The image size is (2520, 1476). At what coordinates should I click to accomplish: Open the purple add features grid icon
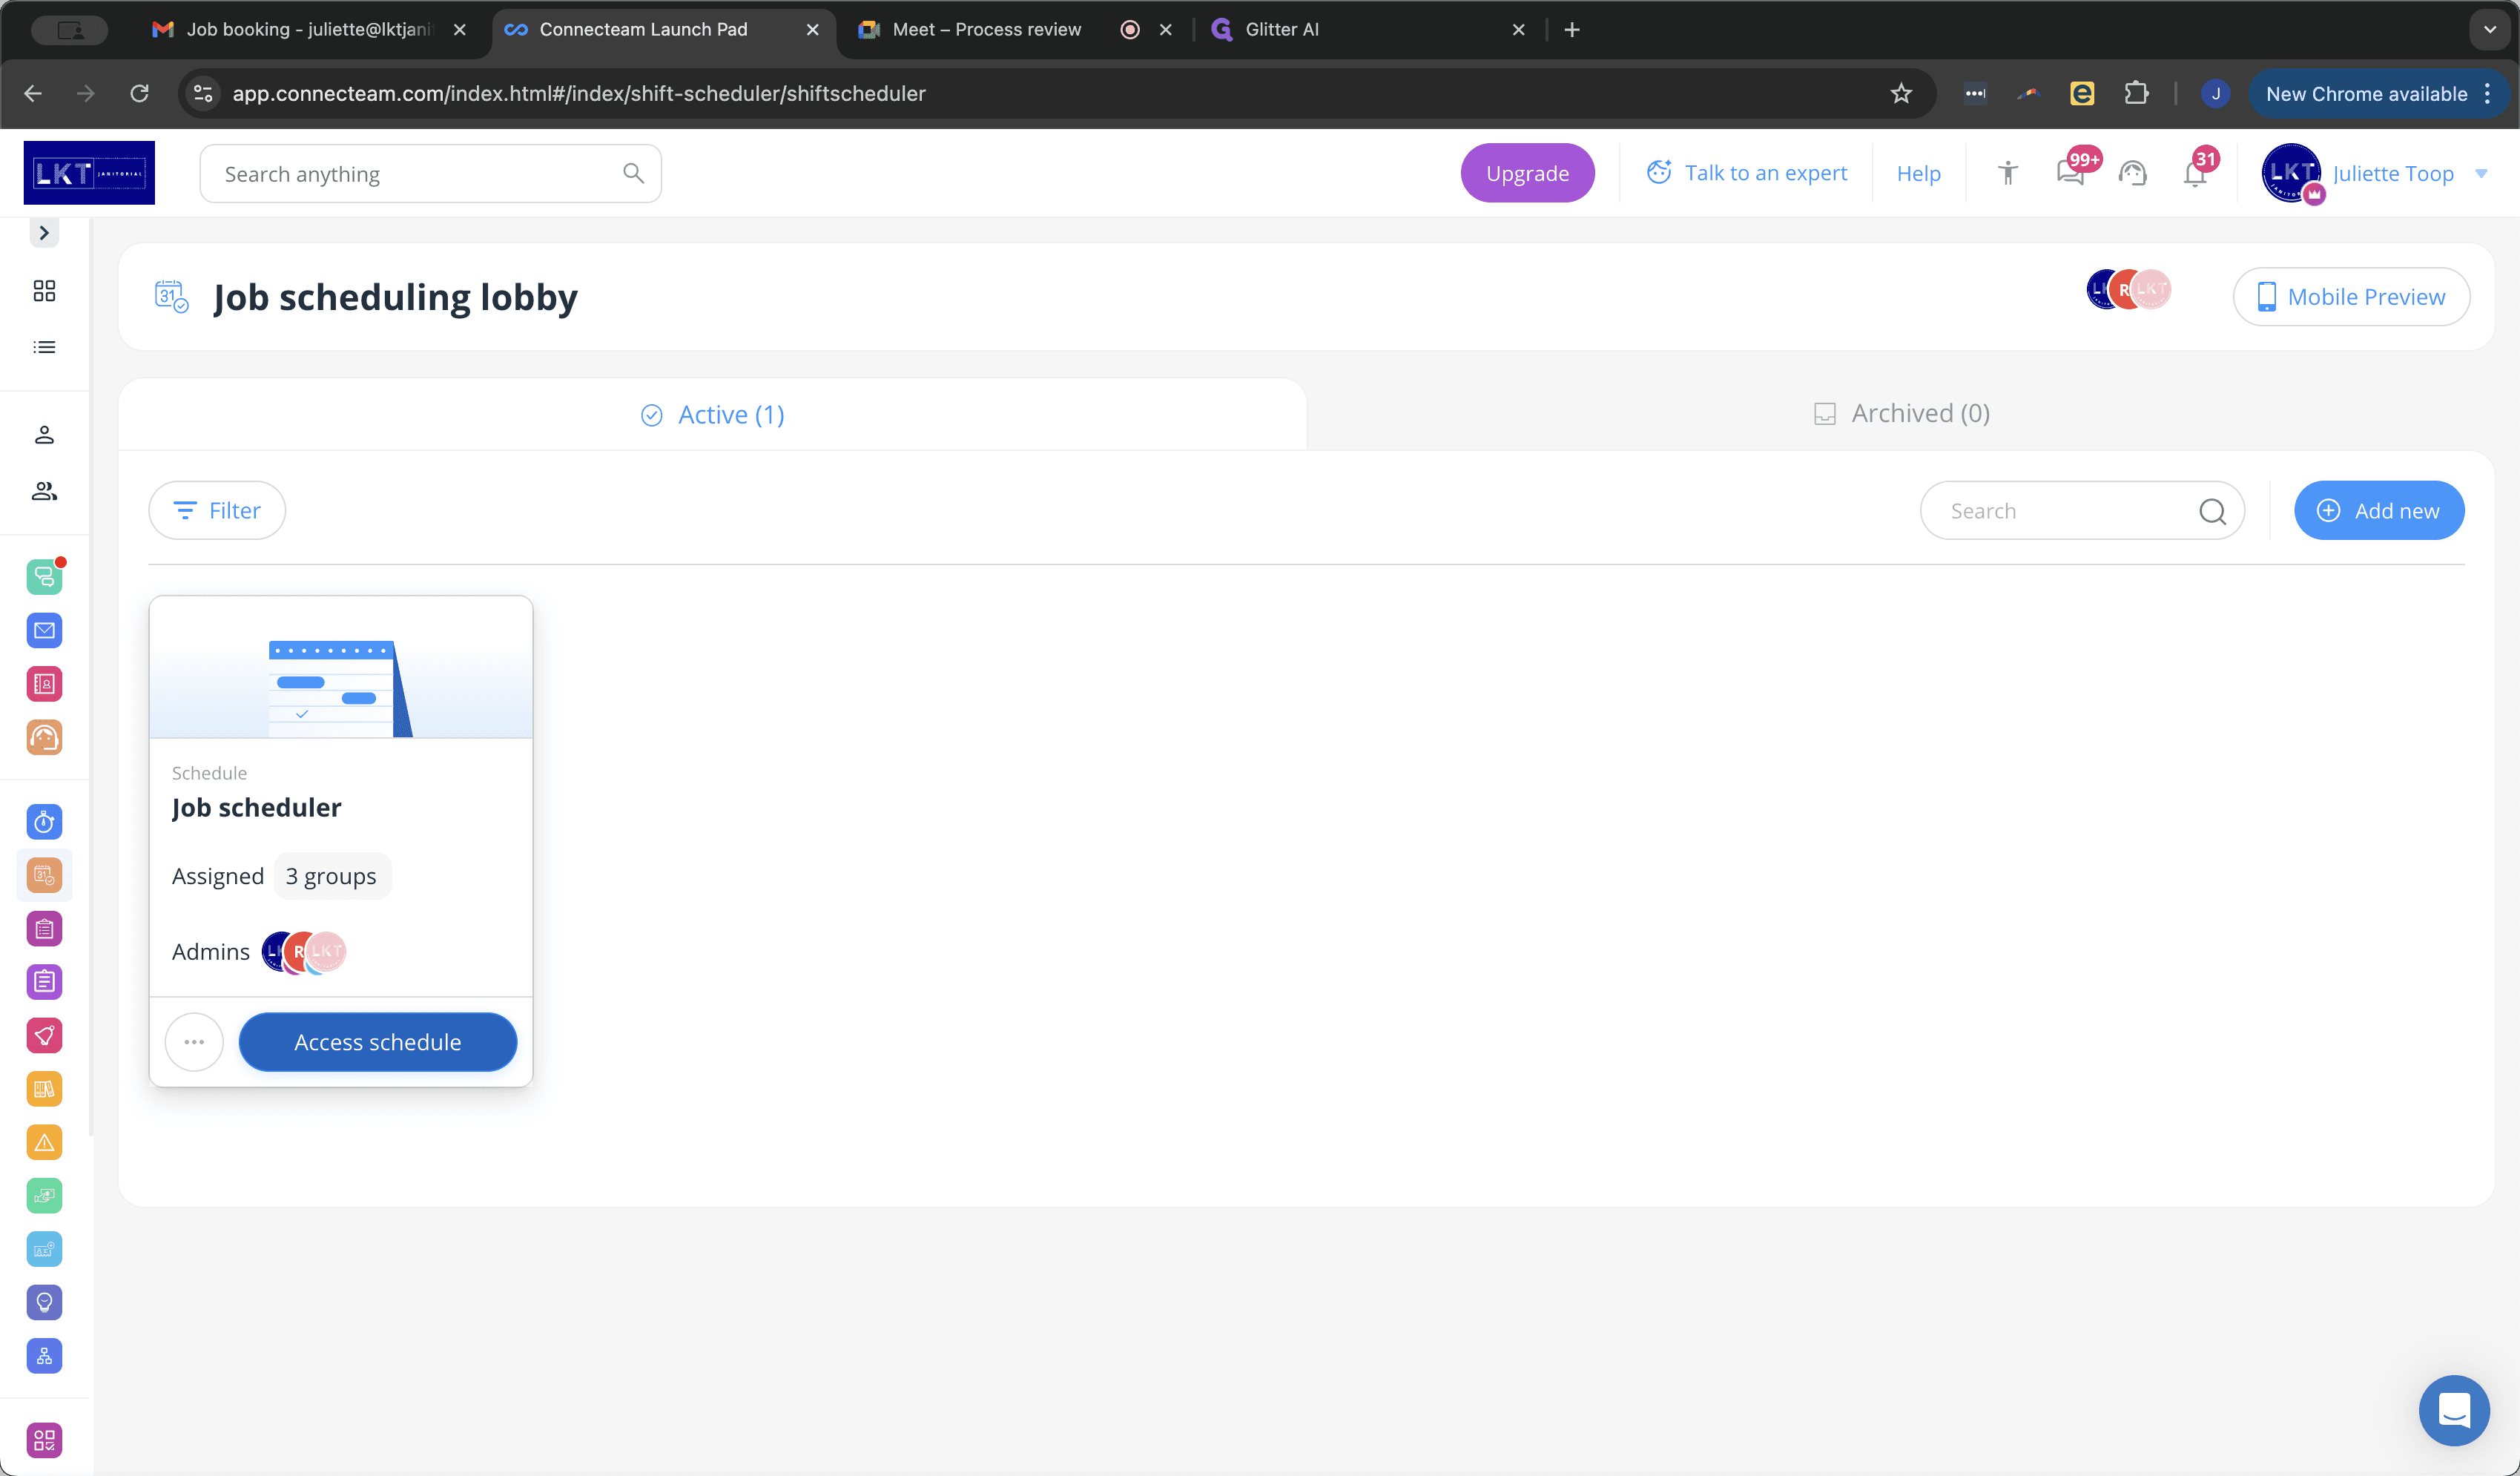tap(44, 1440)
